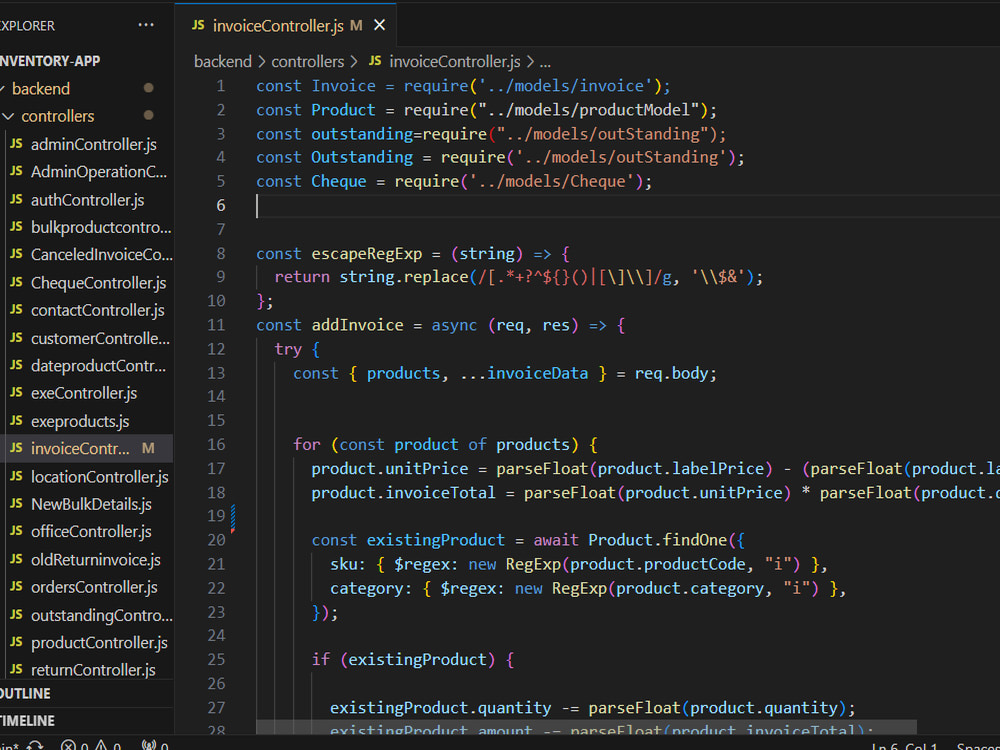Click the JS icon beside NewBulkDetails.js
The image size is (1000, 750).
pos(17,504)
